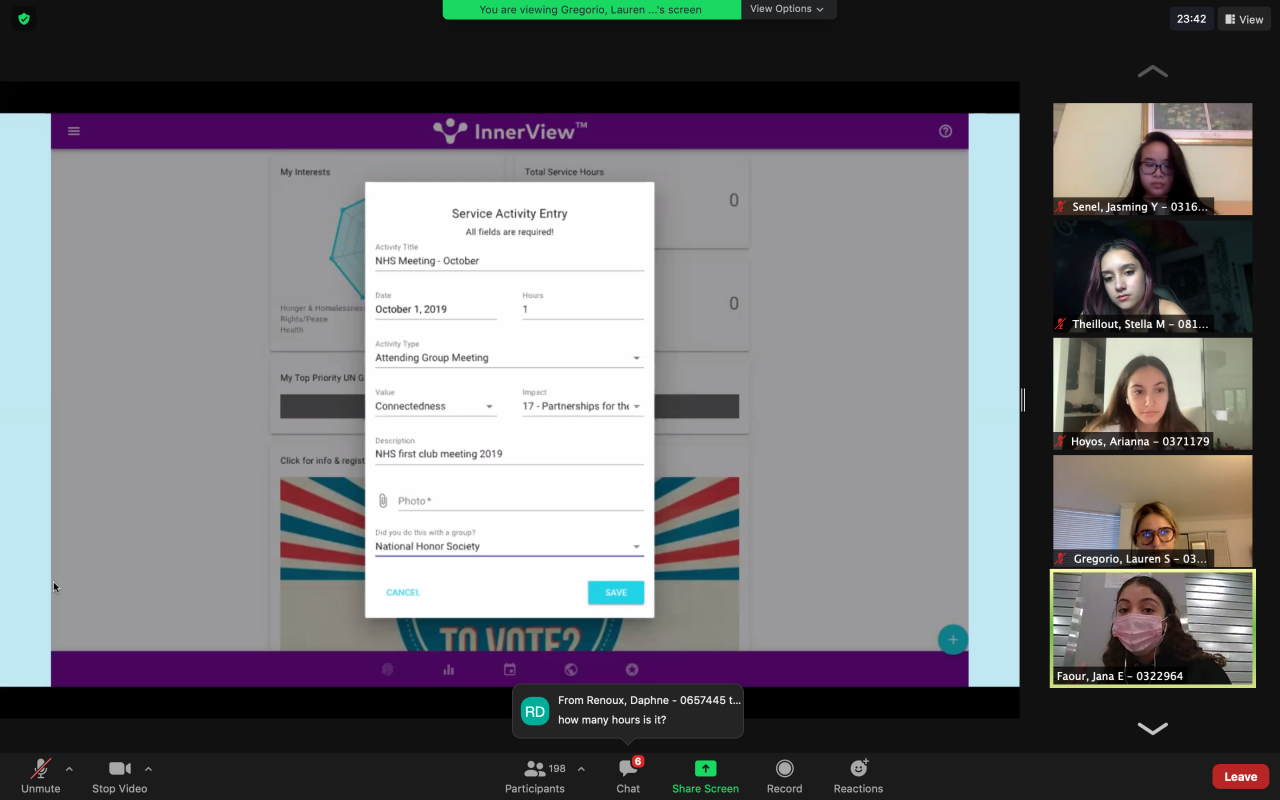Open the group dropdown showing National Honor Society
Screen dimensions: 1280x800
509,547
